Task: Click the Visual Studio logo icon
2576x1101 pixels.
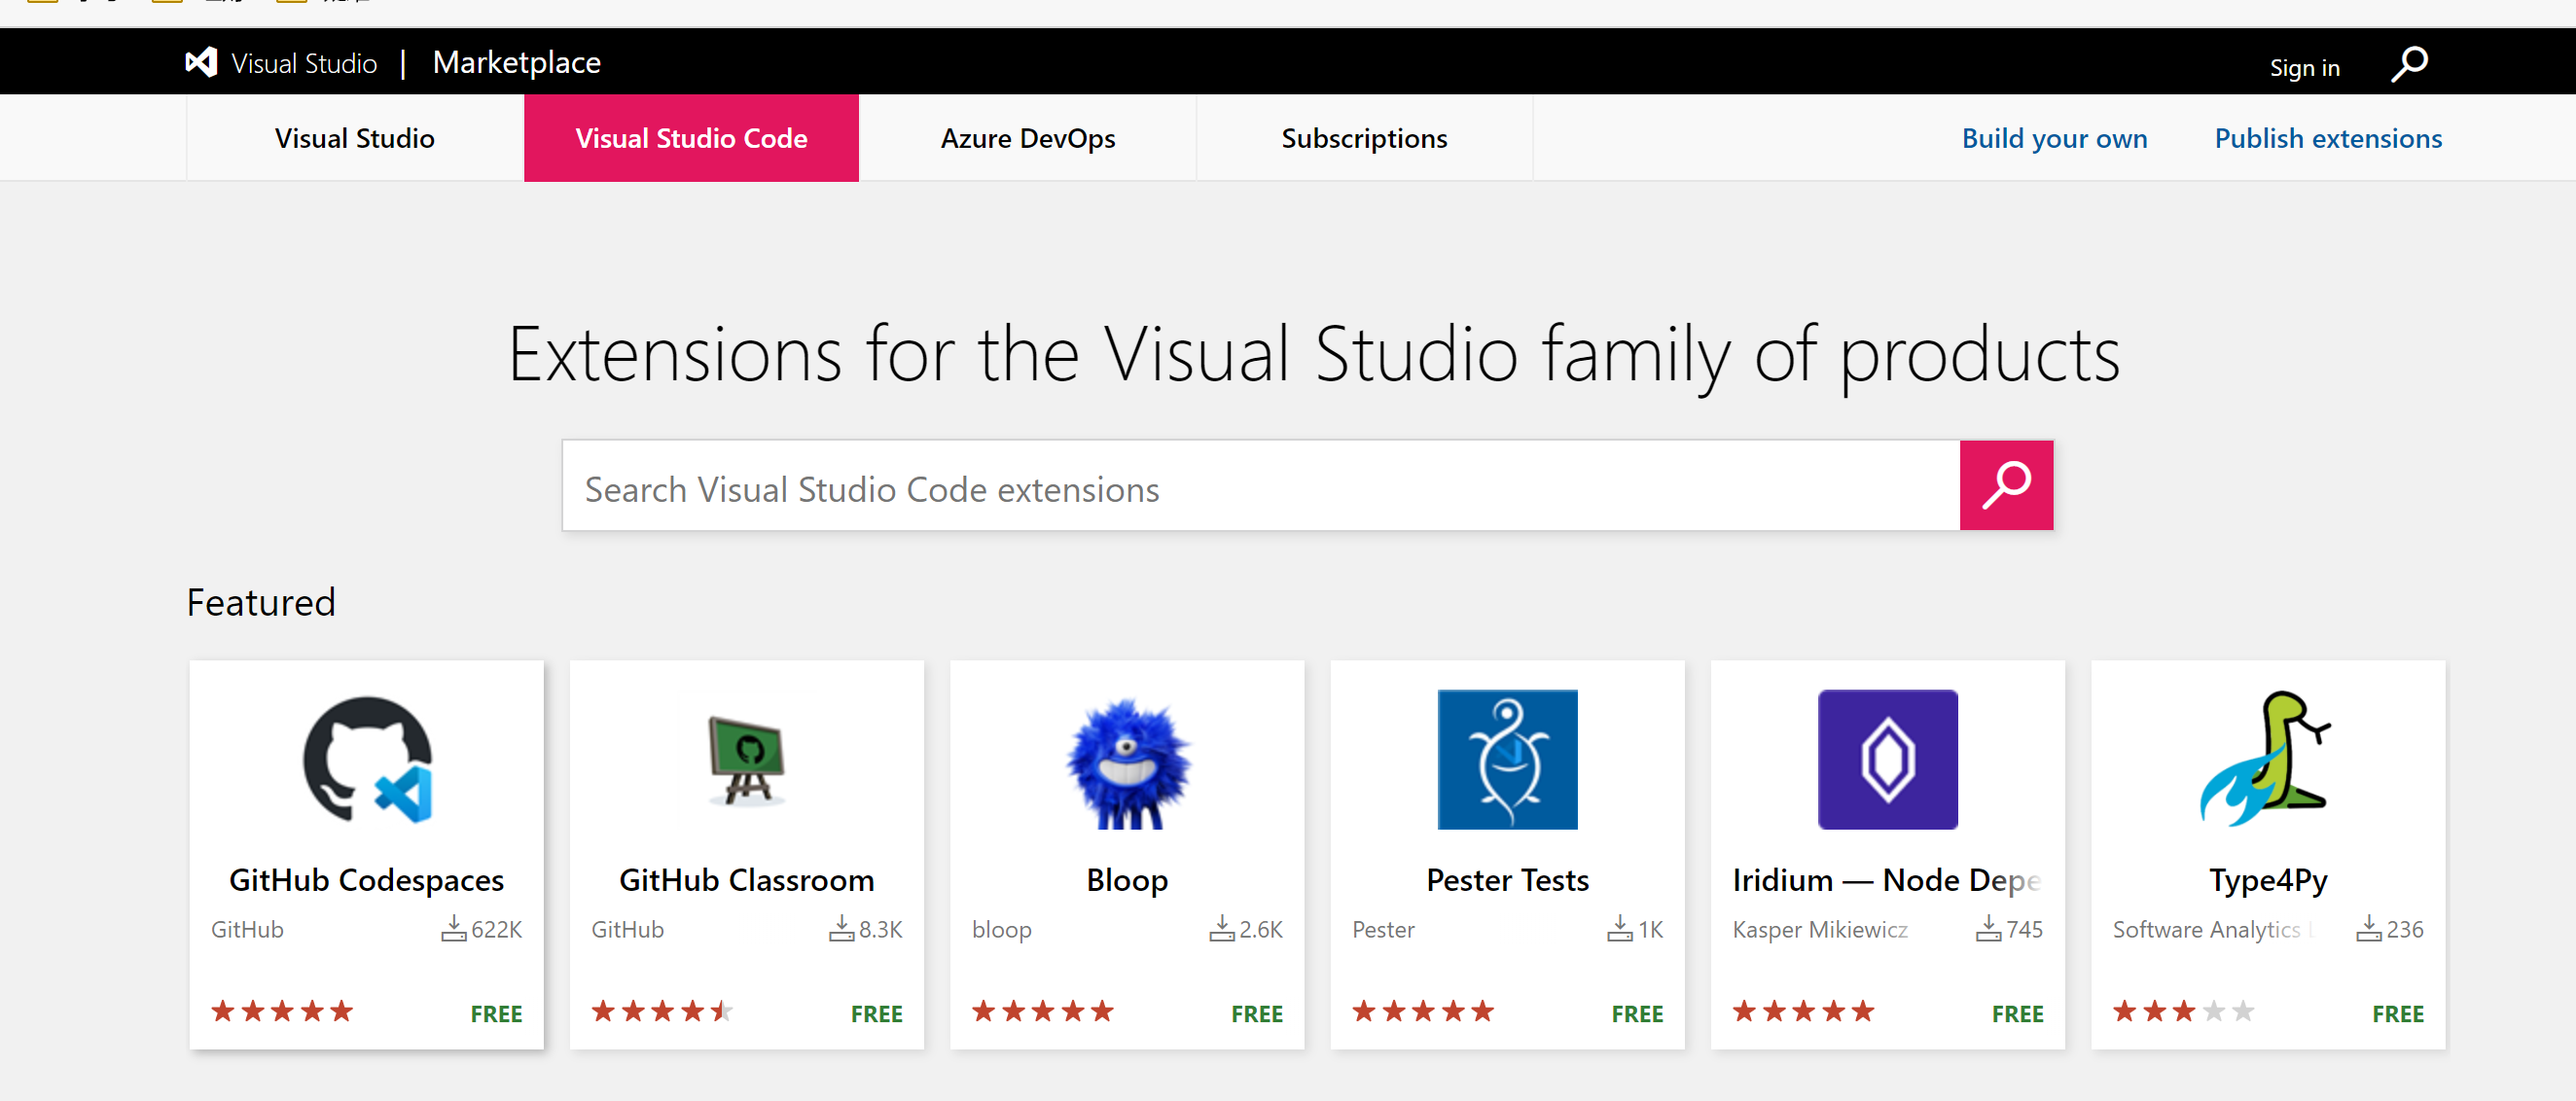Action: click(201, 62)
